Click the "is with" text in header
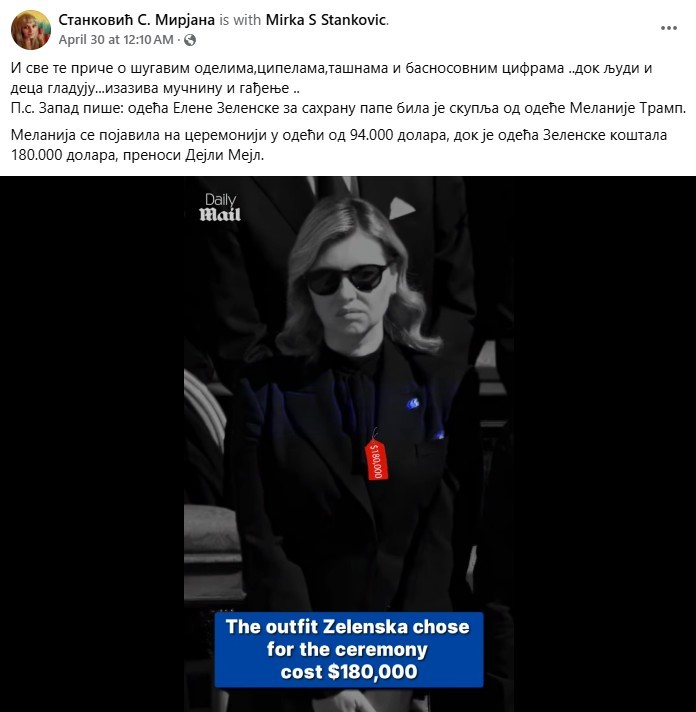The image size is (696, 712). [x=240, y=20]
